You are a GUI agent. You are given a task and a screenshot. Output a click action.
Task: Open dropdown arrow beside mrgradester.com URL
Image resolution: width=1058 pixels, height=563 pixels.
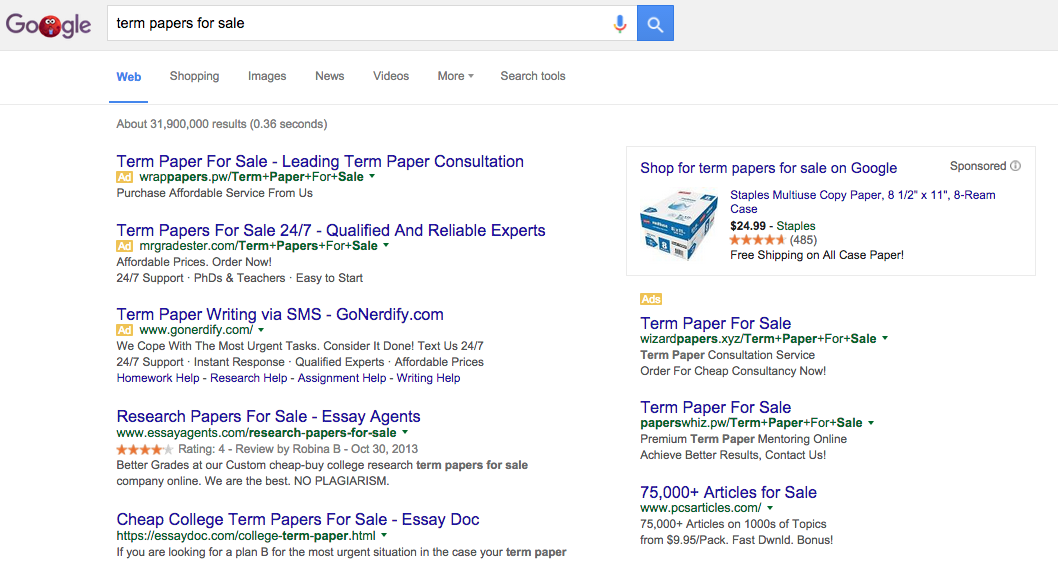[x=386, y=245]
